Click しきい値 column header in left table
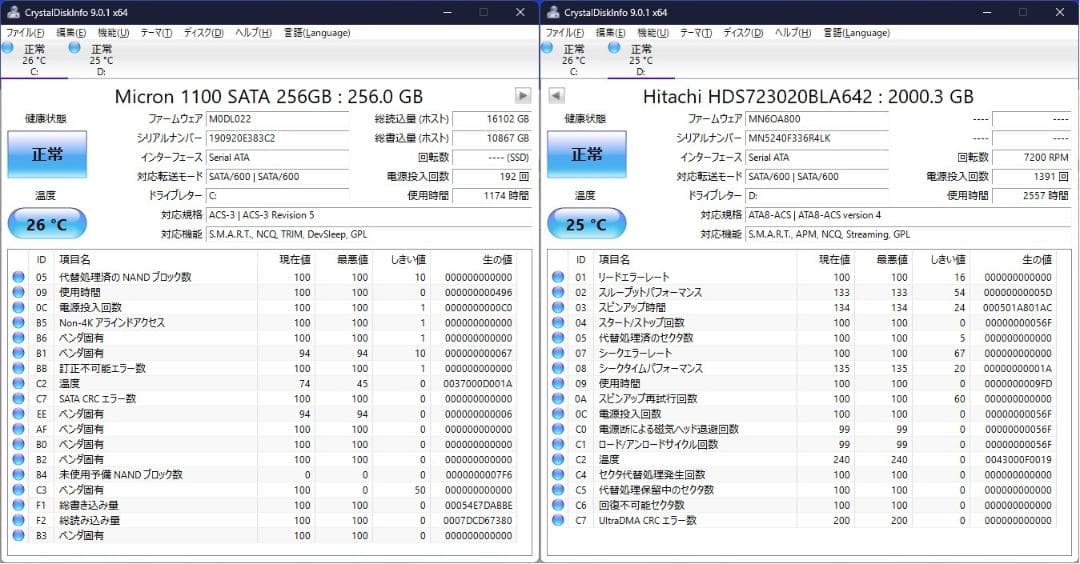Image resolution: width=1080 pixels, height=564 pixels. pos(401,260)
